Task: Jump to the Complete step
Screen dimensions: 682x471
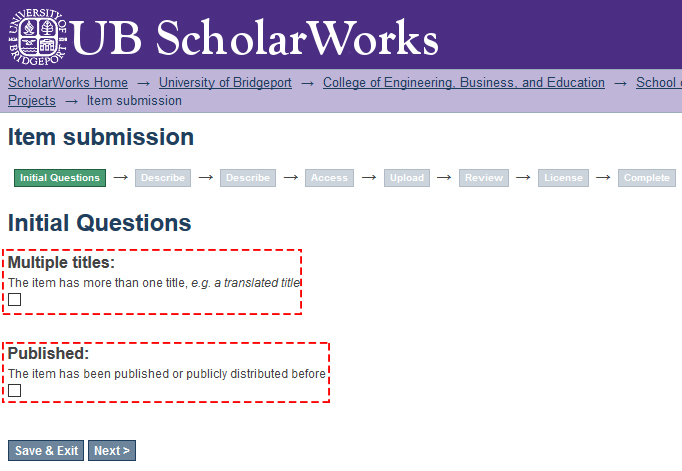Action: (x=647, y=178)
